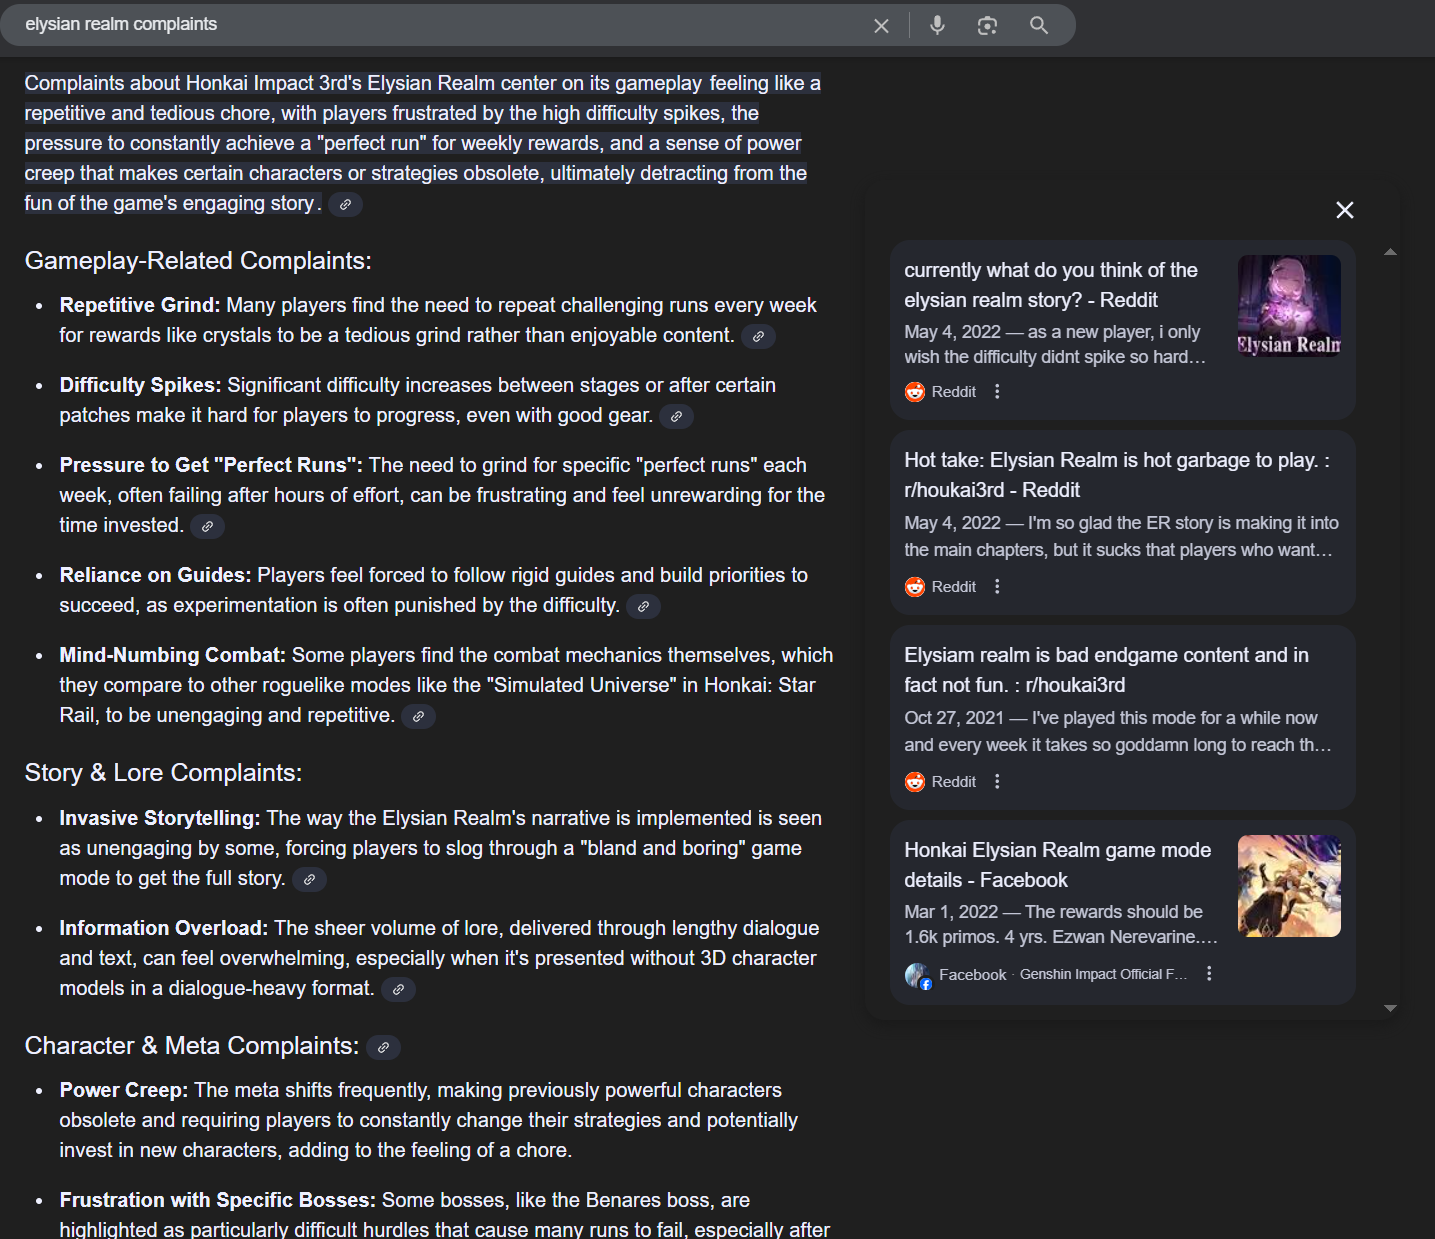Screen dimensions: 1435x1239
Task: Click Reddit source name on 'Hot take' card
Action: click(953, 587)
